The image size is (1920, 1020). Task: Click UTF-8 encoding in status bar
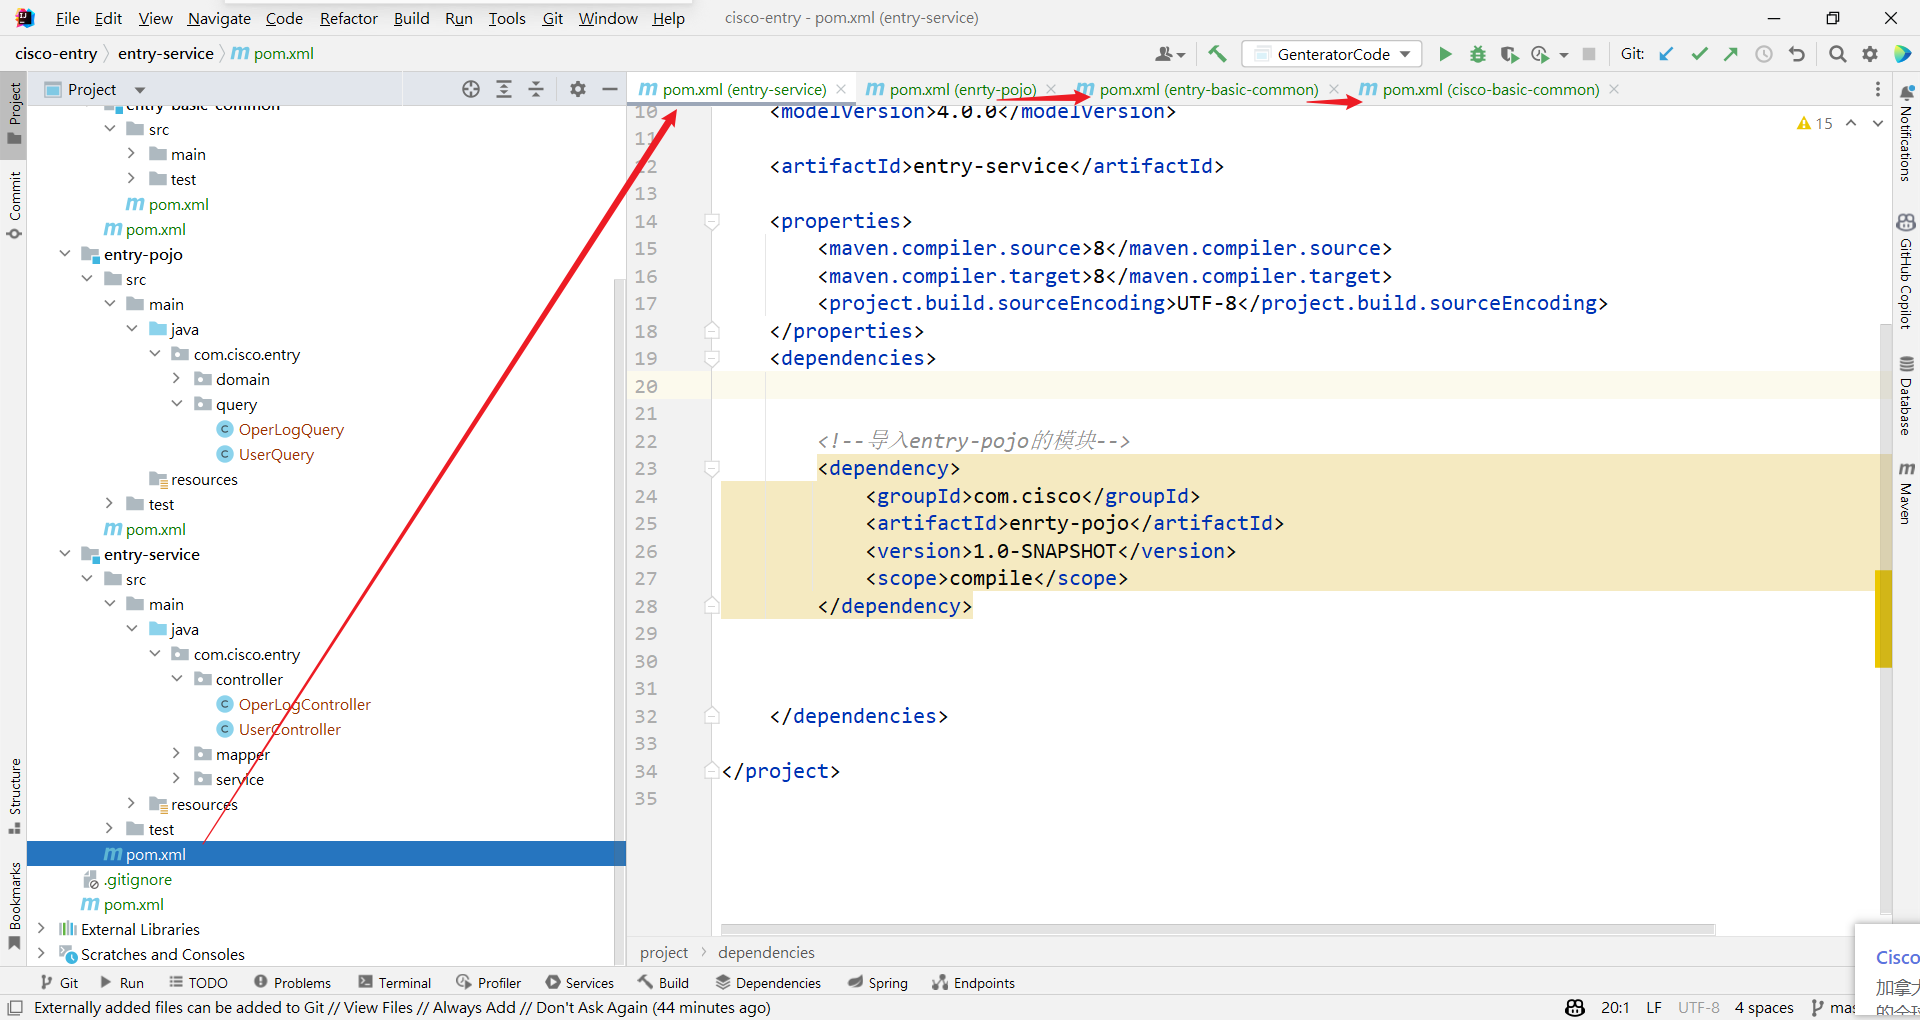click(x=1698, y=1007)
